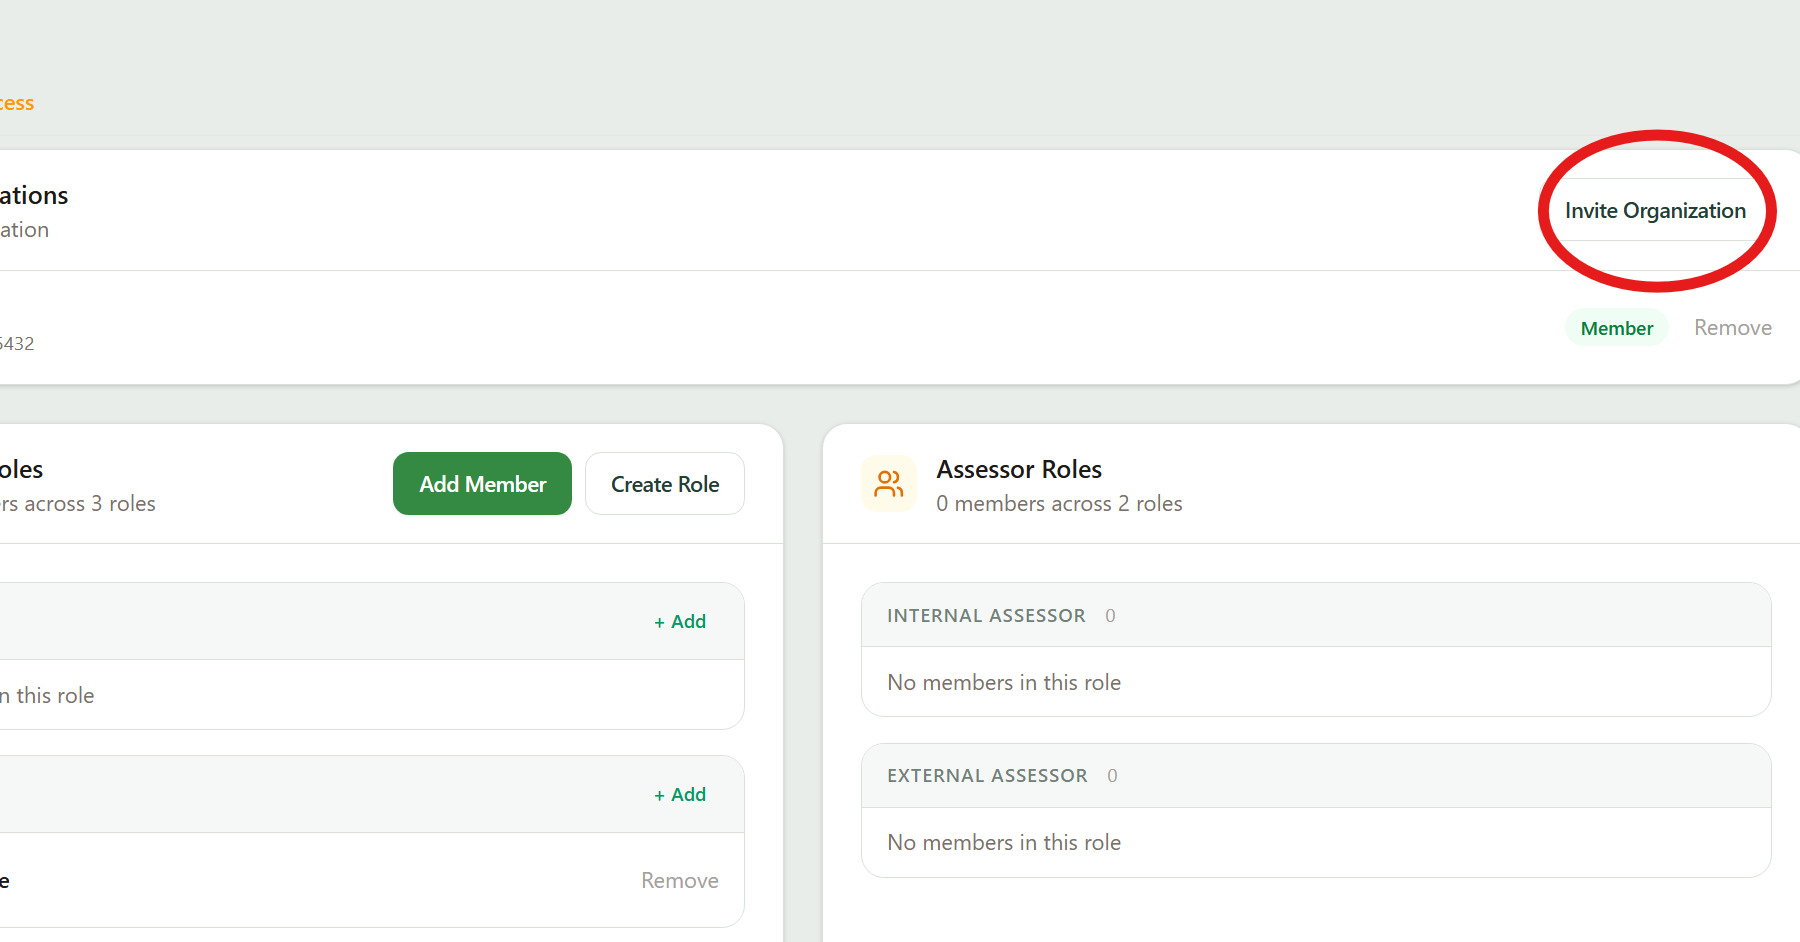Image resolution: width=1800 pixels, height=942 pixels.
Task: Open the Create Role dialog
Action: pyautogui.click(x=665, y=484)
